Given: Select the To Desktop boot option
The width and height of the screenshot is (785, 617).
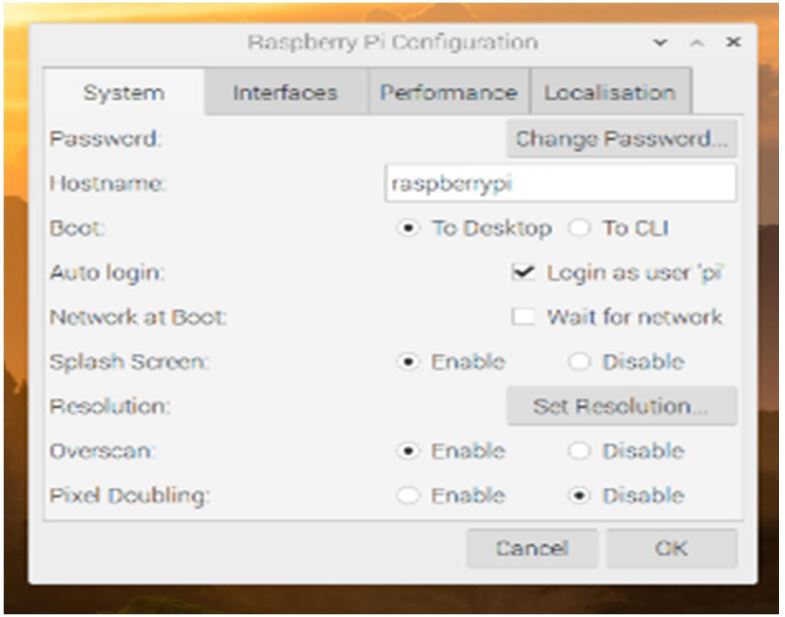Looking at the screenshot, I should 408,228.
